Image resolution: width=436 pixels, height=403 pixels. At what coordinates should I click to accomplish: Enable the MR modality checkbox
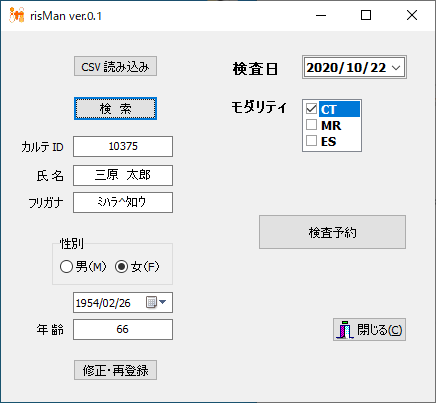[311, 125]
